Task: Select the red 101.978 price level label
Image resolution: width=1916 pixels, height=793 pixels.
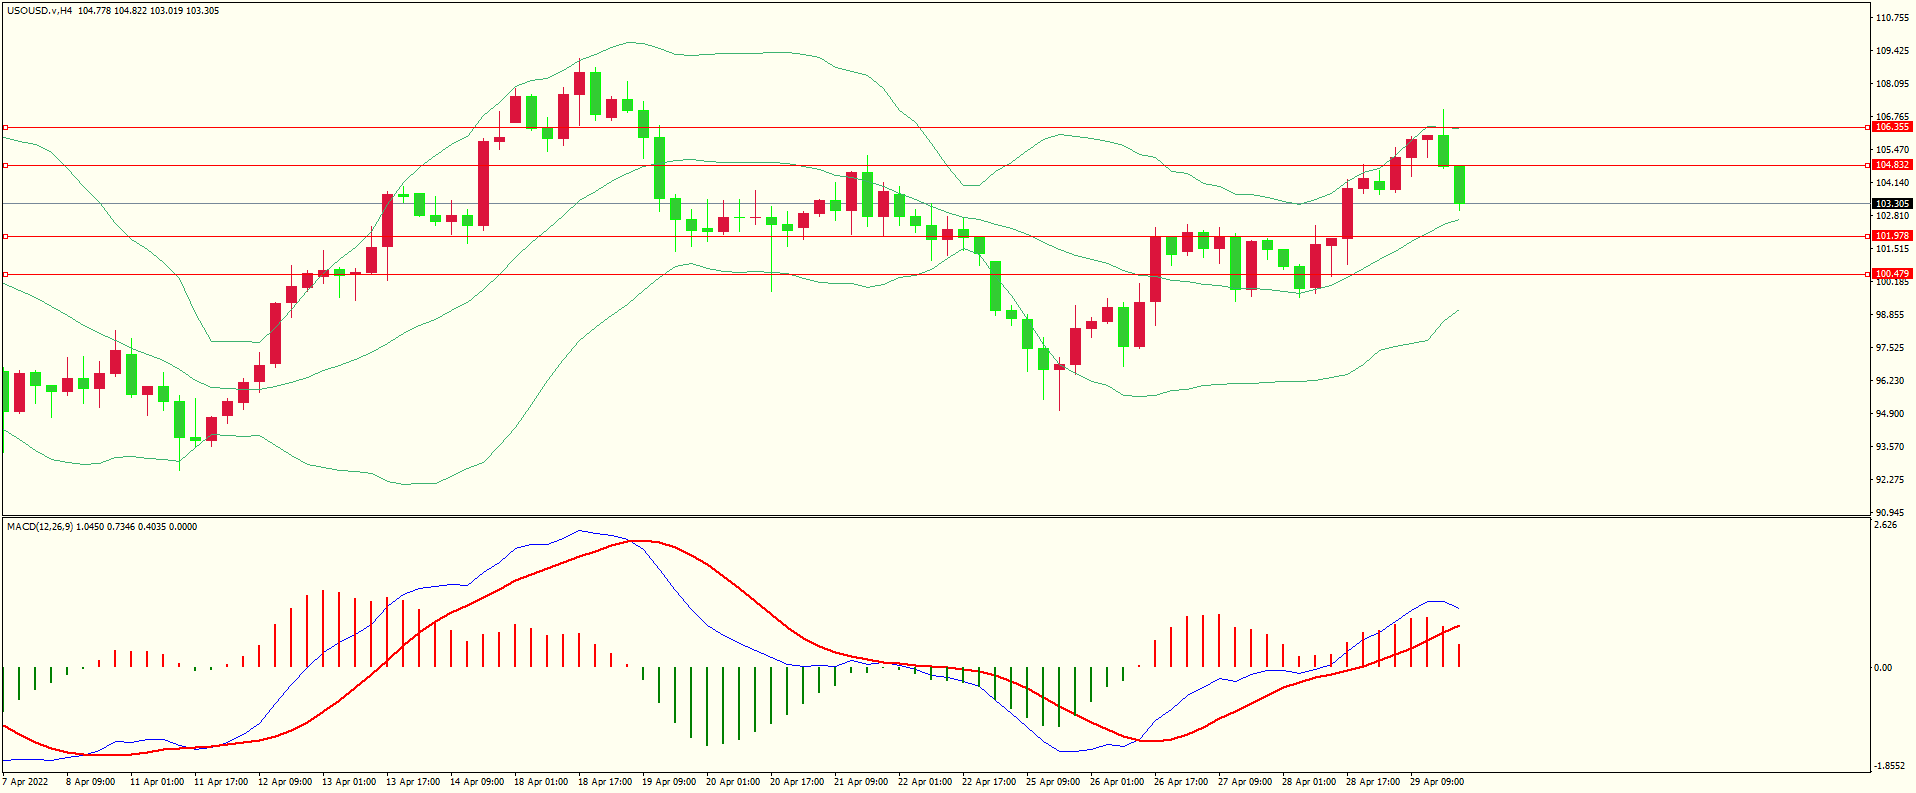Action: click(1891, 236)
